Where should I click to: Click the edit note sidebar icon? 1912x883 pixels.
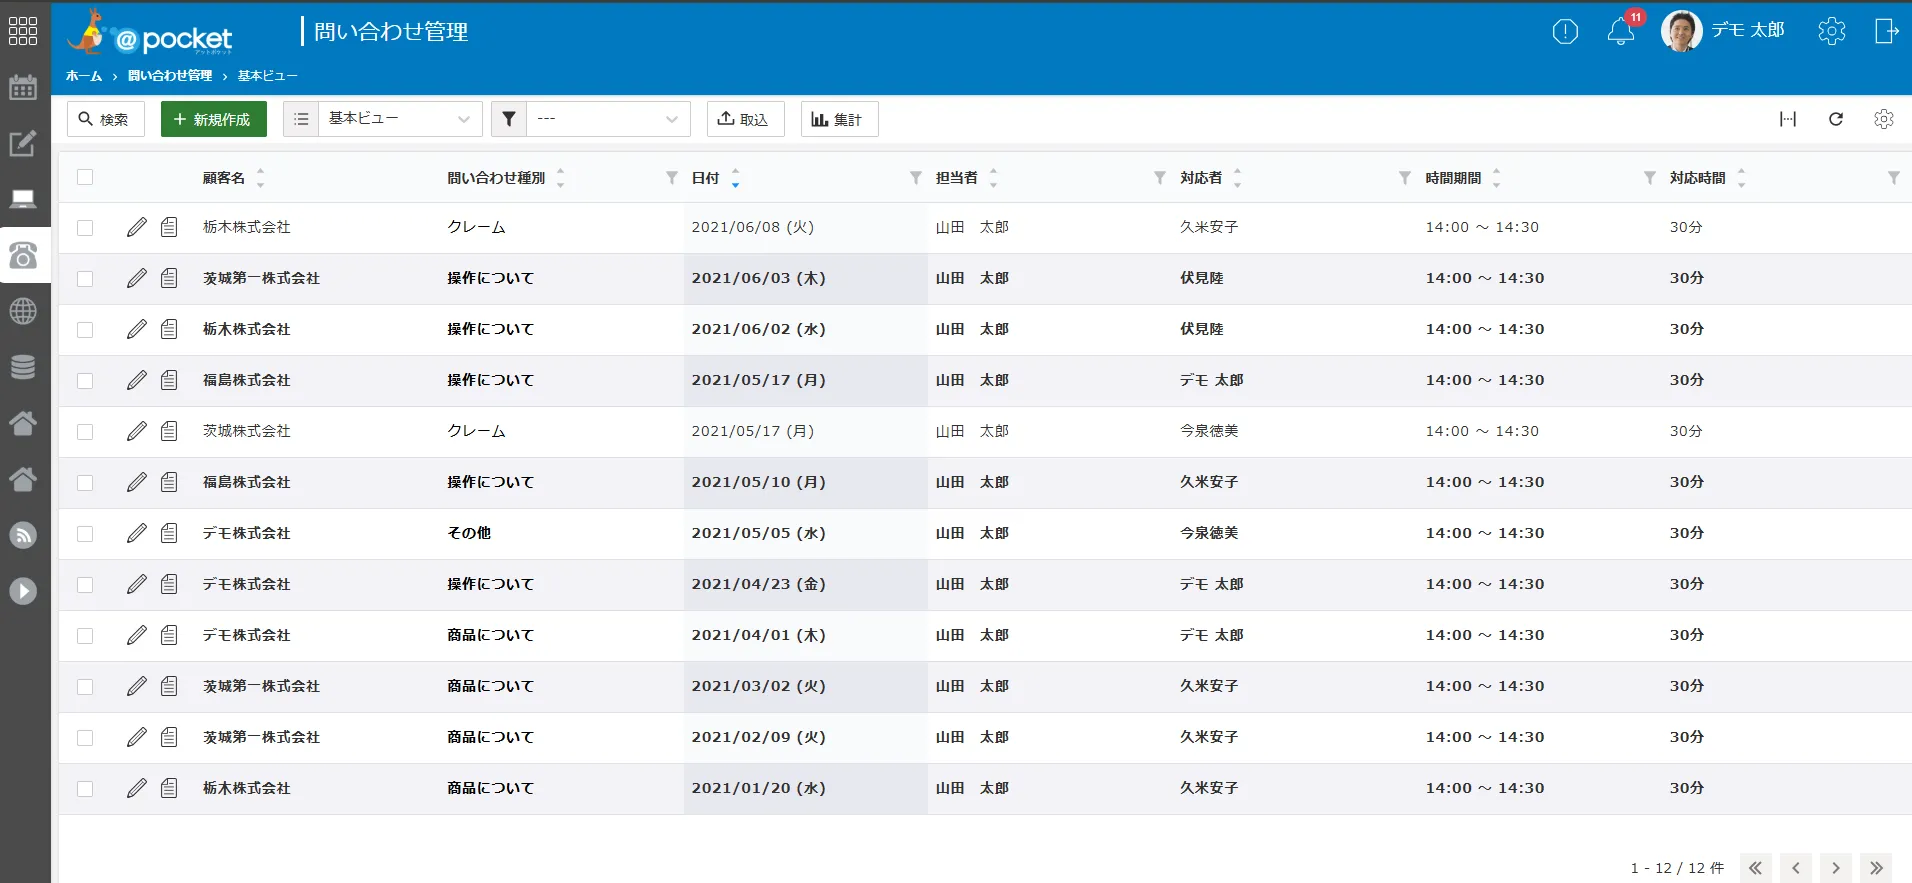point(23,143)
